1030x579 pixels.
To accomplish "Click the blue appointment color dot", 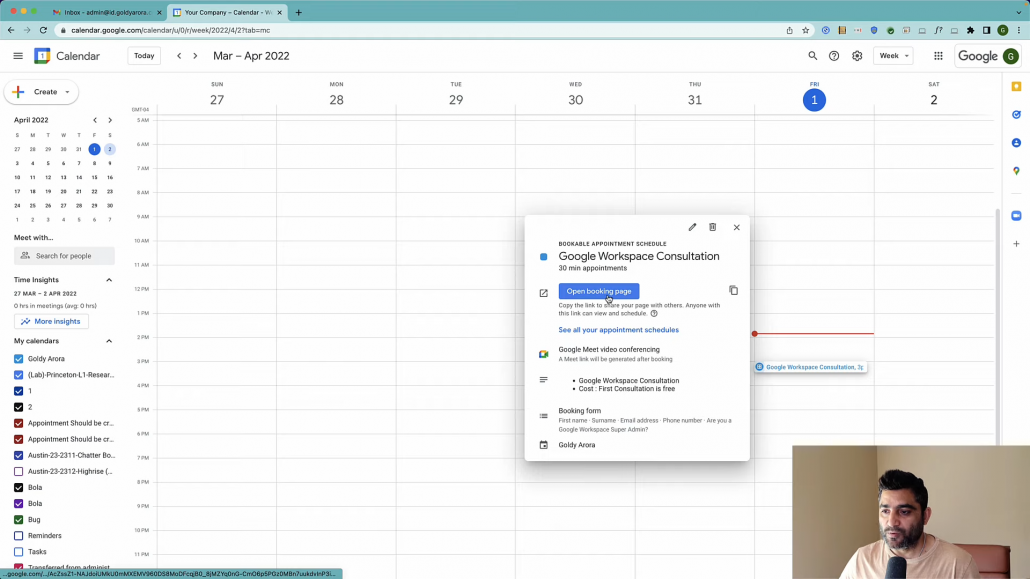I will (x=543, y=257).
